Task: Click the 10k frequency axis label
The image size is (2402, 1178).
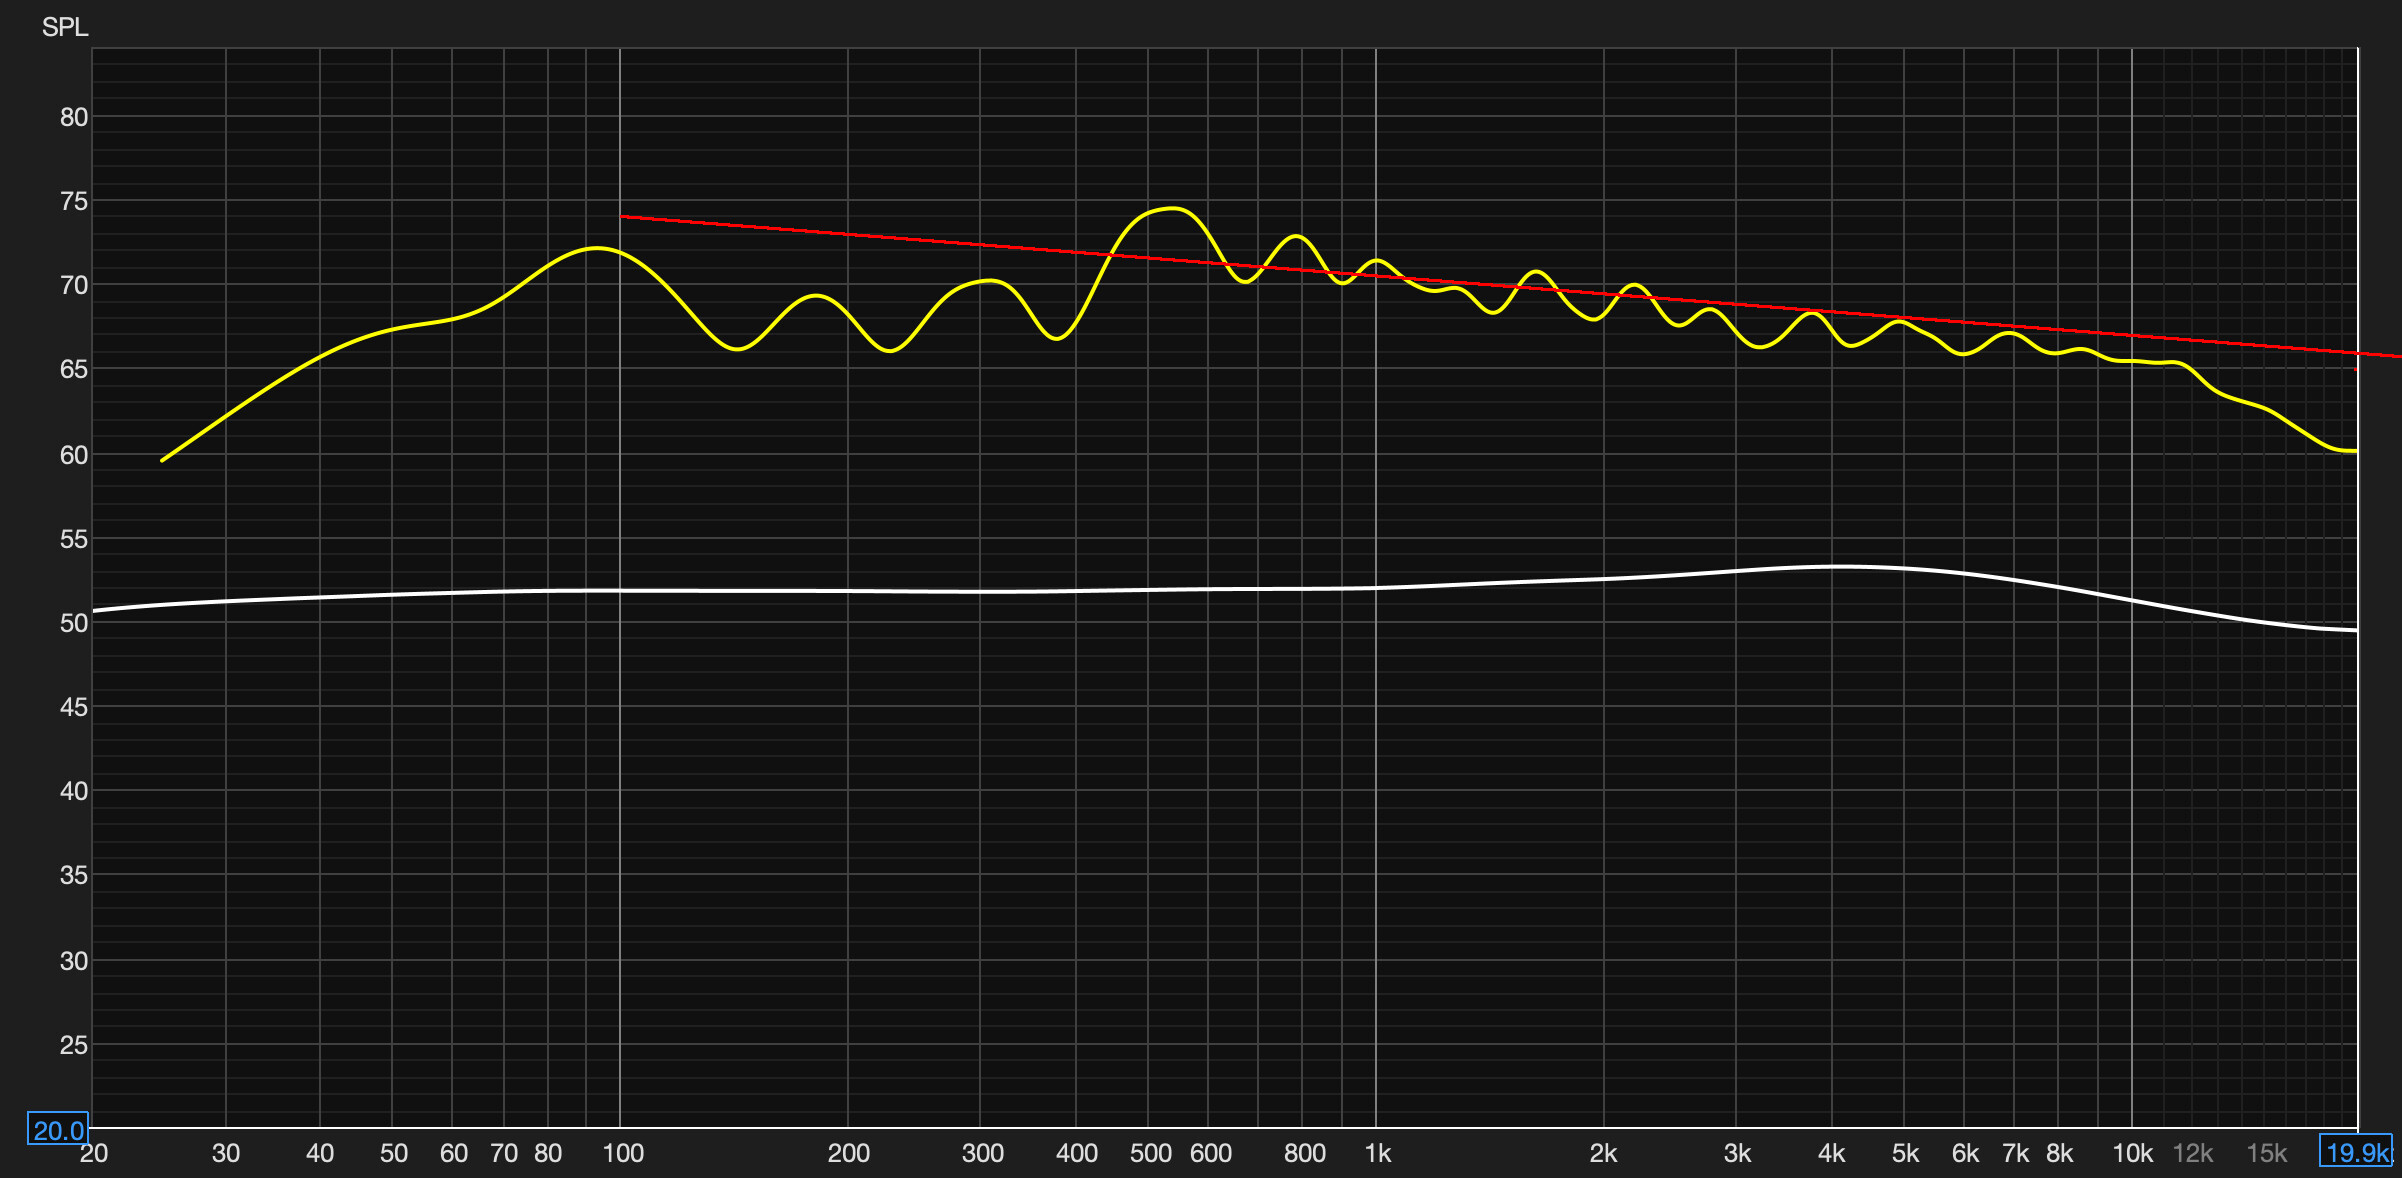Action: click(2132, 1153)
